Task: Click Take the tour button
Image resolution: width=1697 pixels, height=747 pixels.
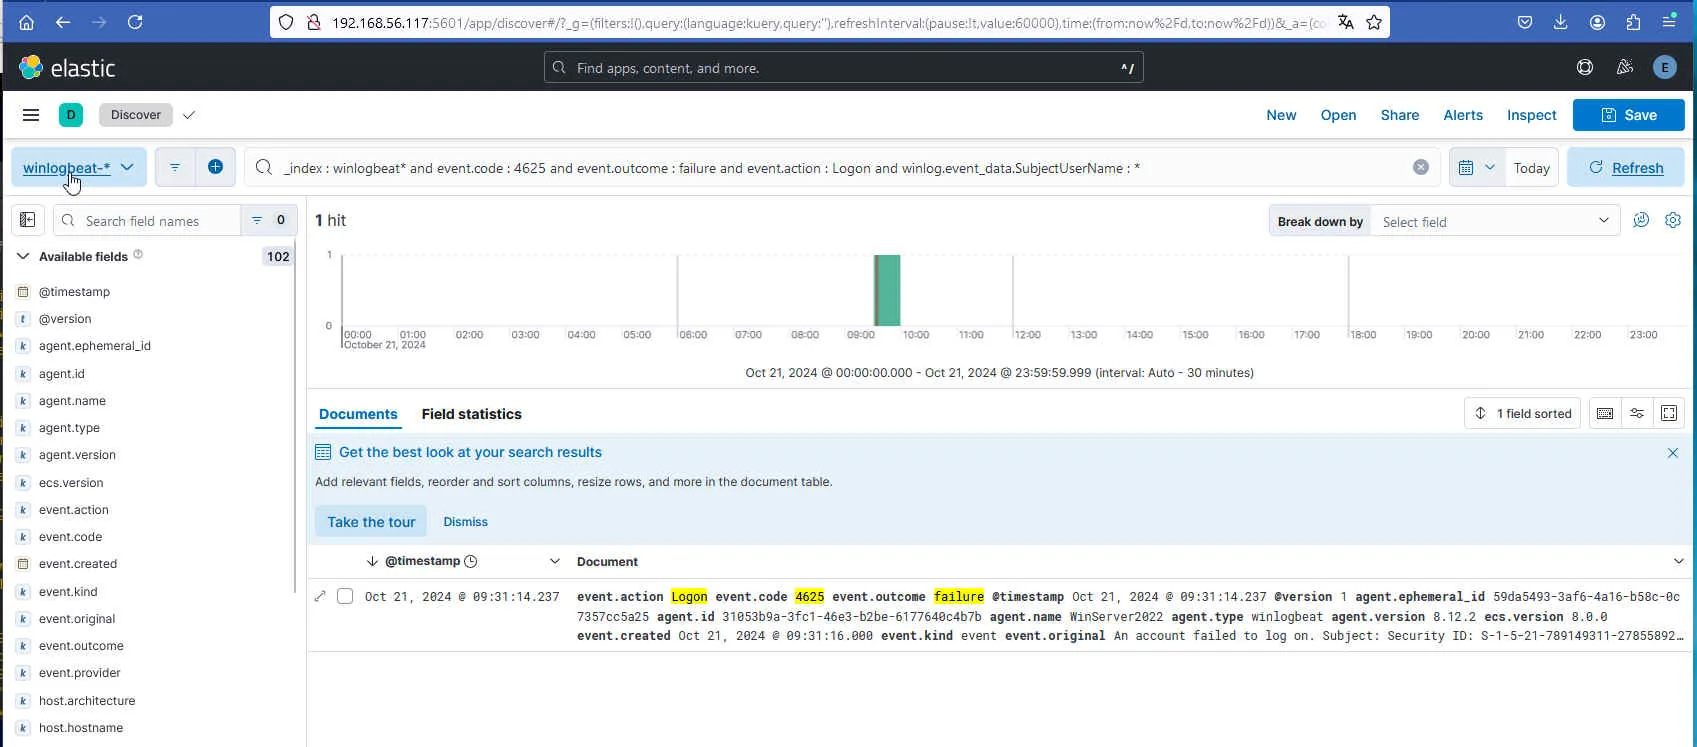Action: point(371,522)
